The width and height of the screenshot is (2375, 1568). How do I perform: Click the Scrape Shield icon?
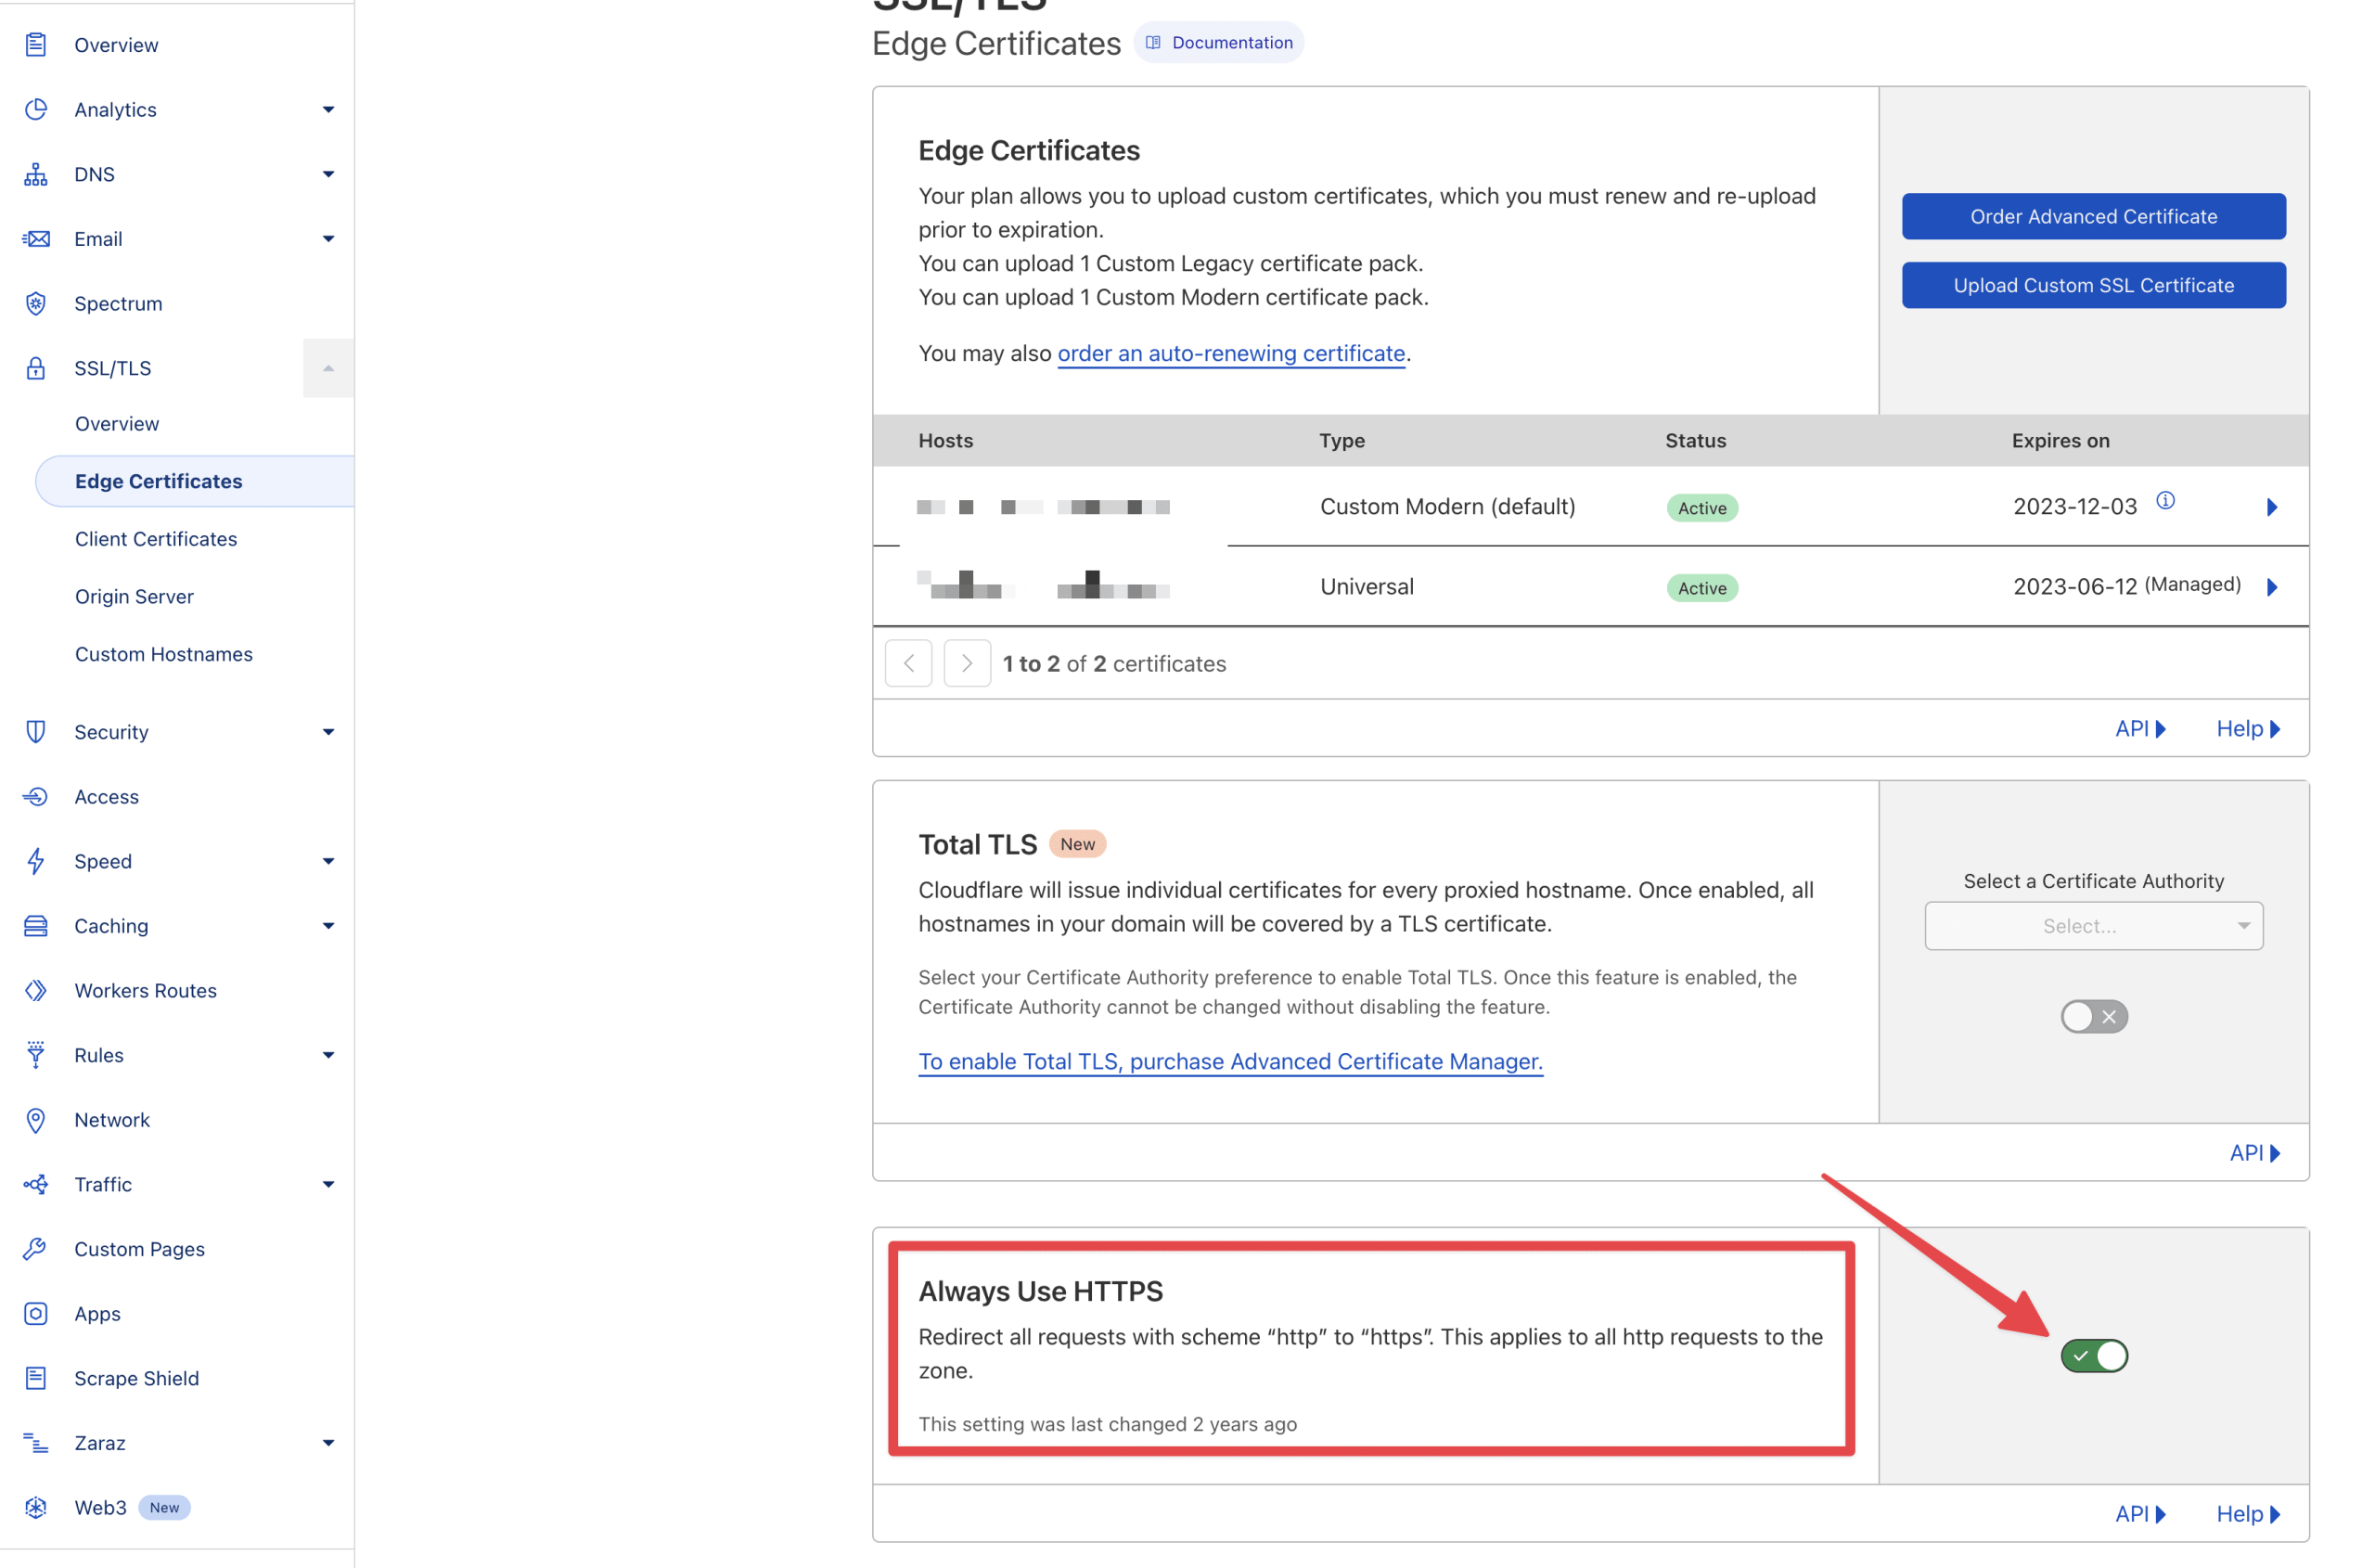(x=36, y=1378)
